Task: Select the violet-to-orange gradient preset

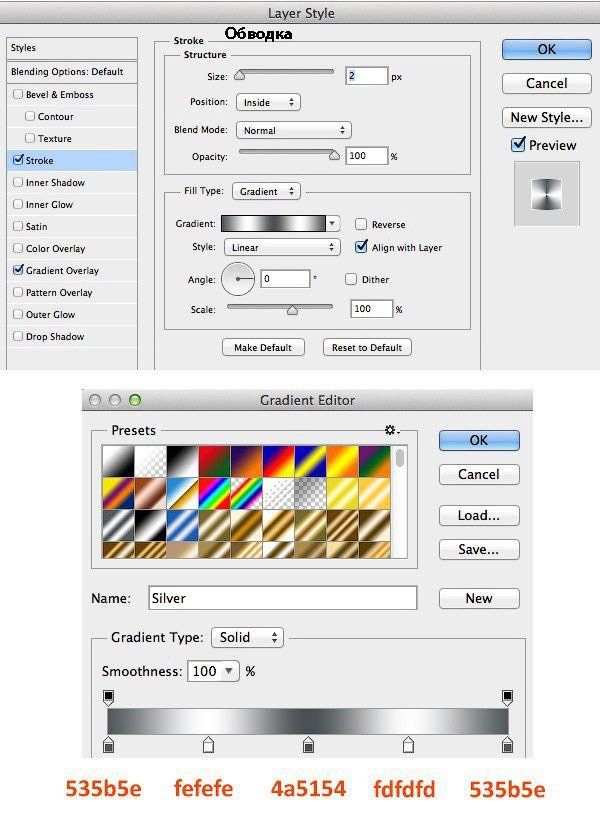Action: [247, 461]
